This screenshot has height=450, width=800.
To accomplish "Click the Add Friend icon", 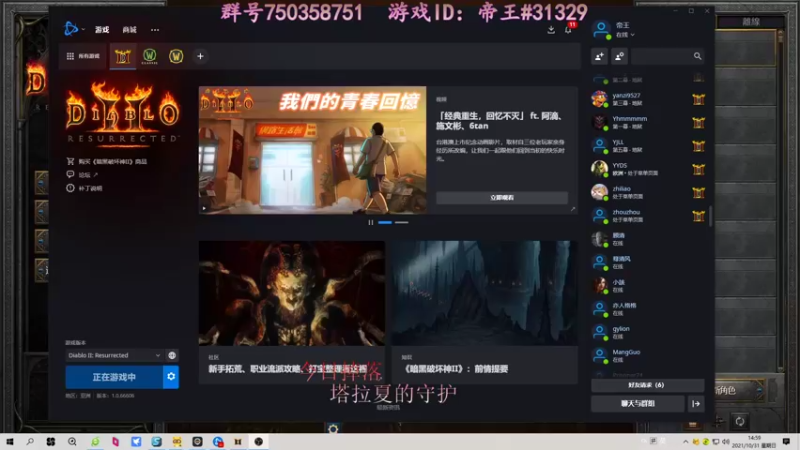I will 599,56.
